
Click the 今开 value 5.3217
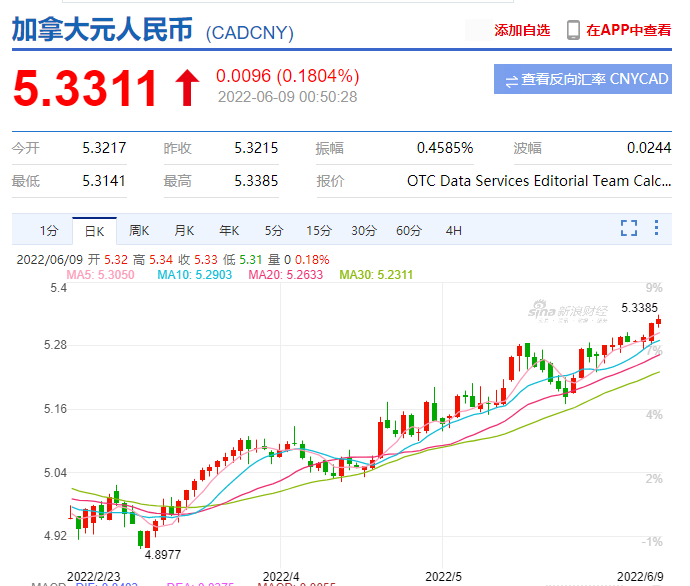[x=104, y=148]
